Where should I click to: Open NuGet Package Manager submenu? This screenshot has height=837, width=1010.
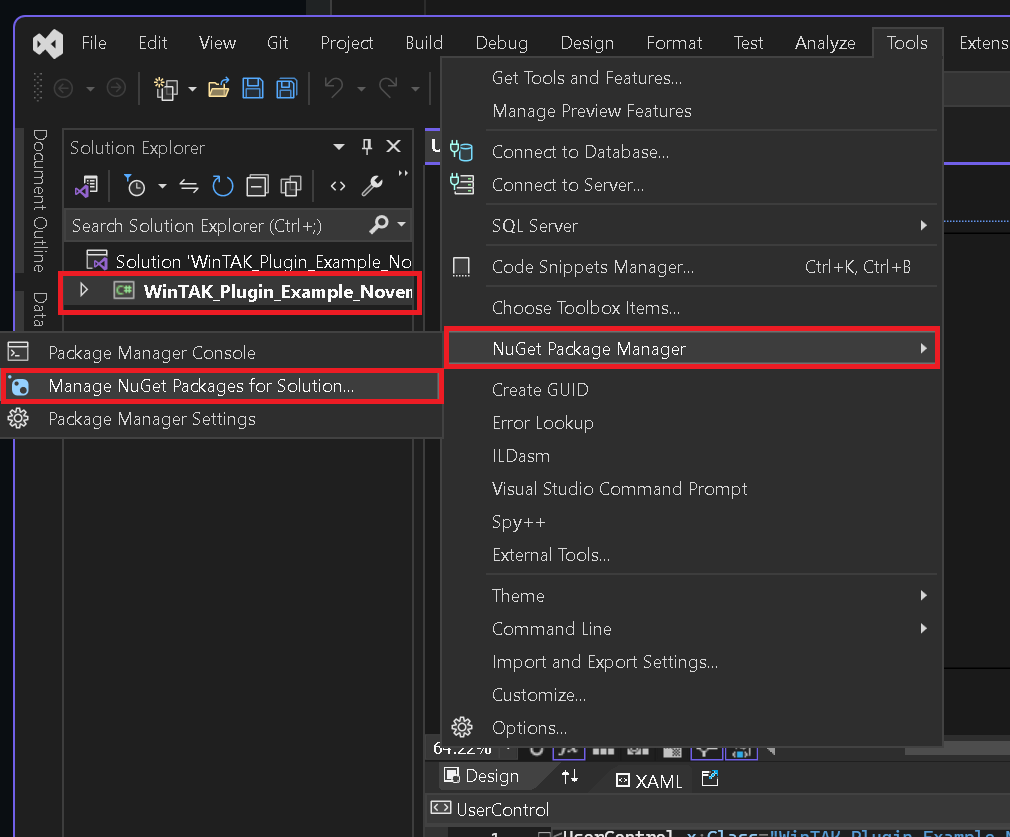click(x=692, y=349)
